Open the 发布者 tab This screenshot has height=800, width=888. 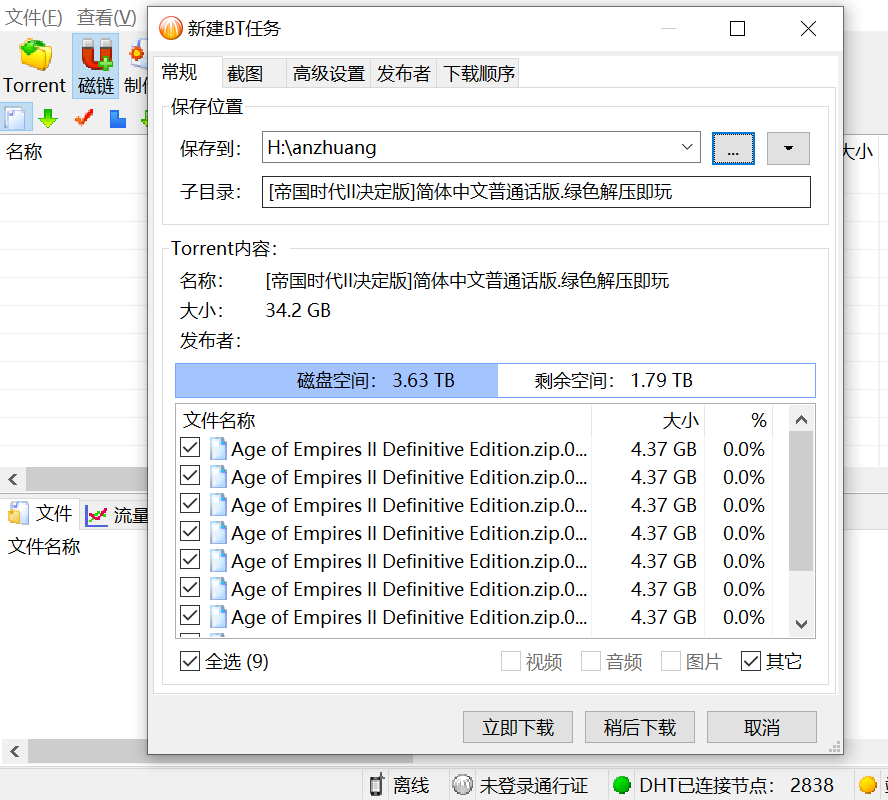pyautogui.click(x=403, y=74)
